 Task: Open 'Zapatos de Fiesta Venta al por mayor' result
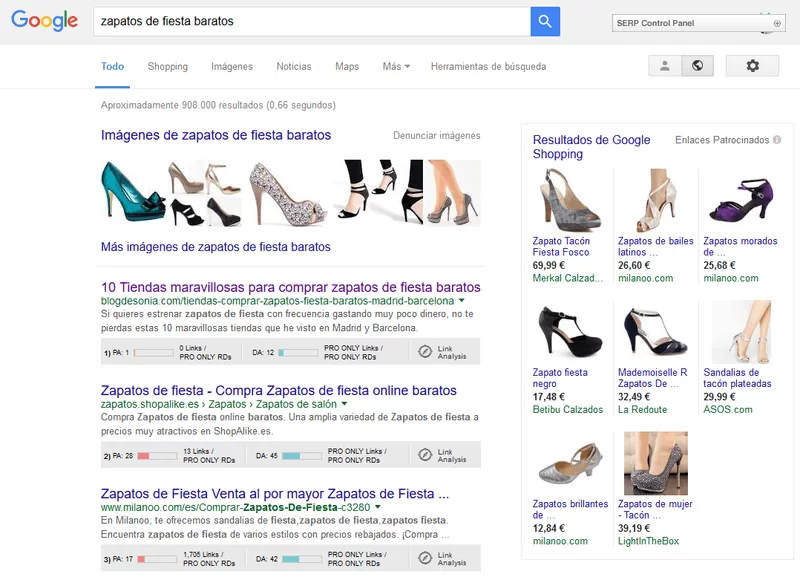tap(275, 494)
